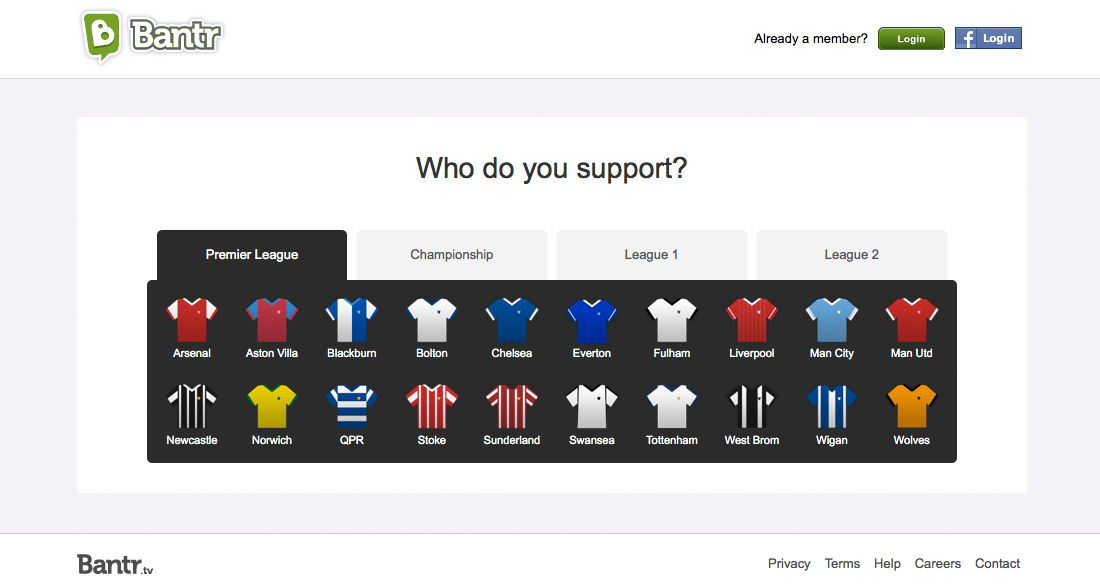Switch to the Championship tab
The width and height of the screenshot is (1100, 585).
point(452,255)
